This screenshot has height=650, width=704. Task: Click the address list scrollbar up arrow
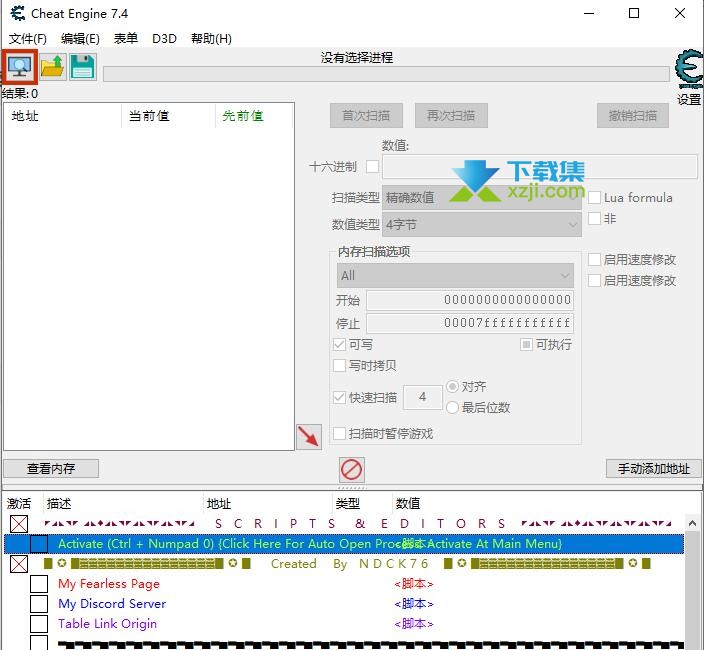(x=692, y=523)
